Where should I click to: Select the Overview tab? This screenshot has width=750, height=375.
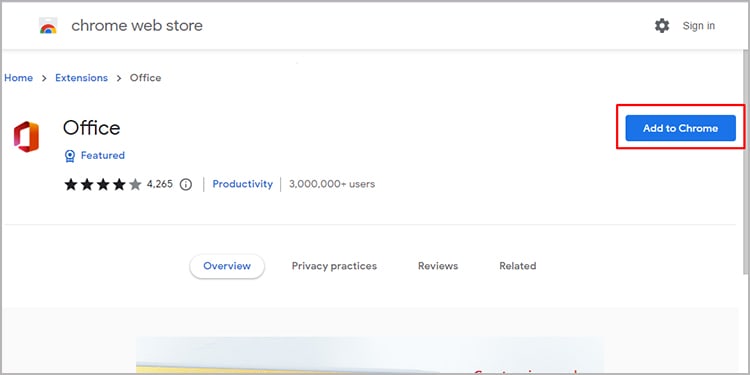[x=227, y=266]
